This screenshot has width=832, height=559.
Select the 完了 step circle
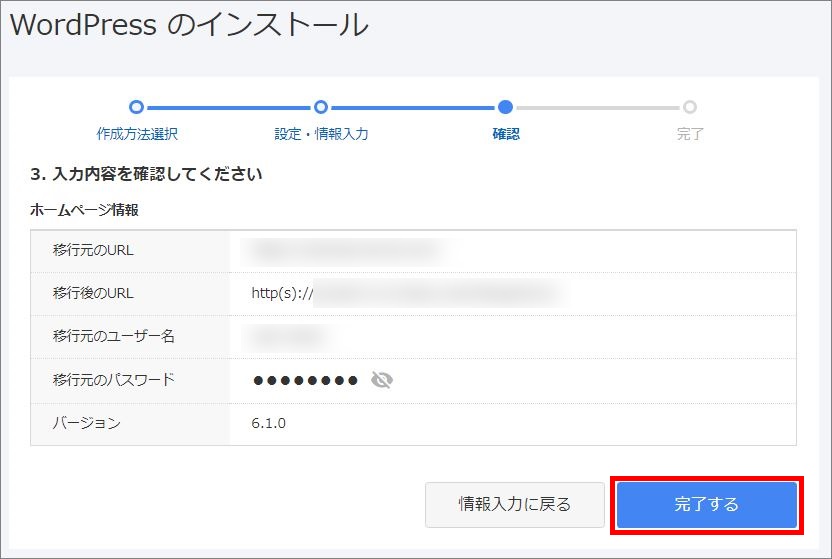point(690,107)
